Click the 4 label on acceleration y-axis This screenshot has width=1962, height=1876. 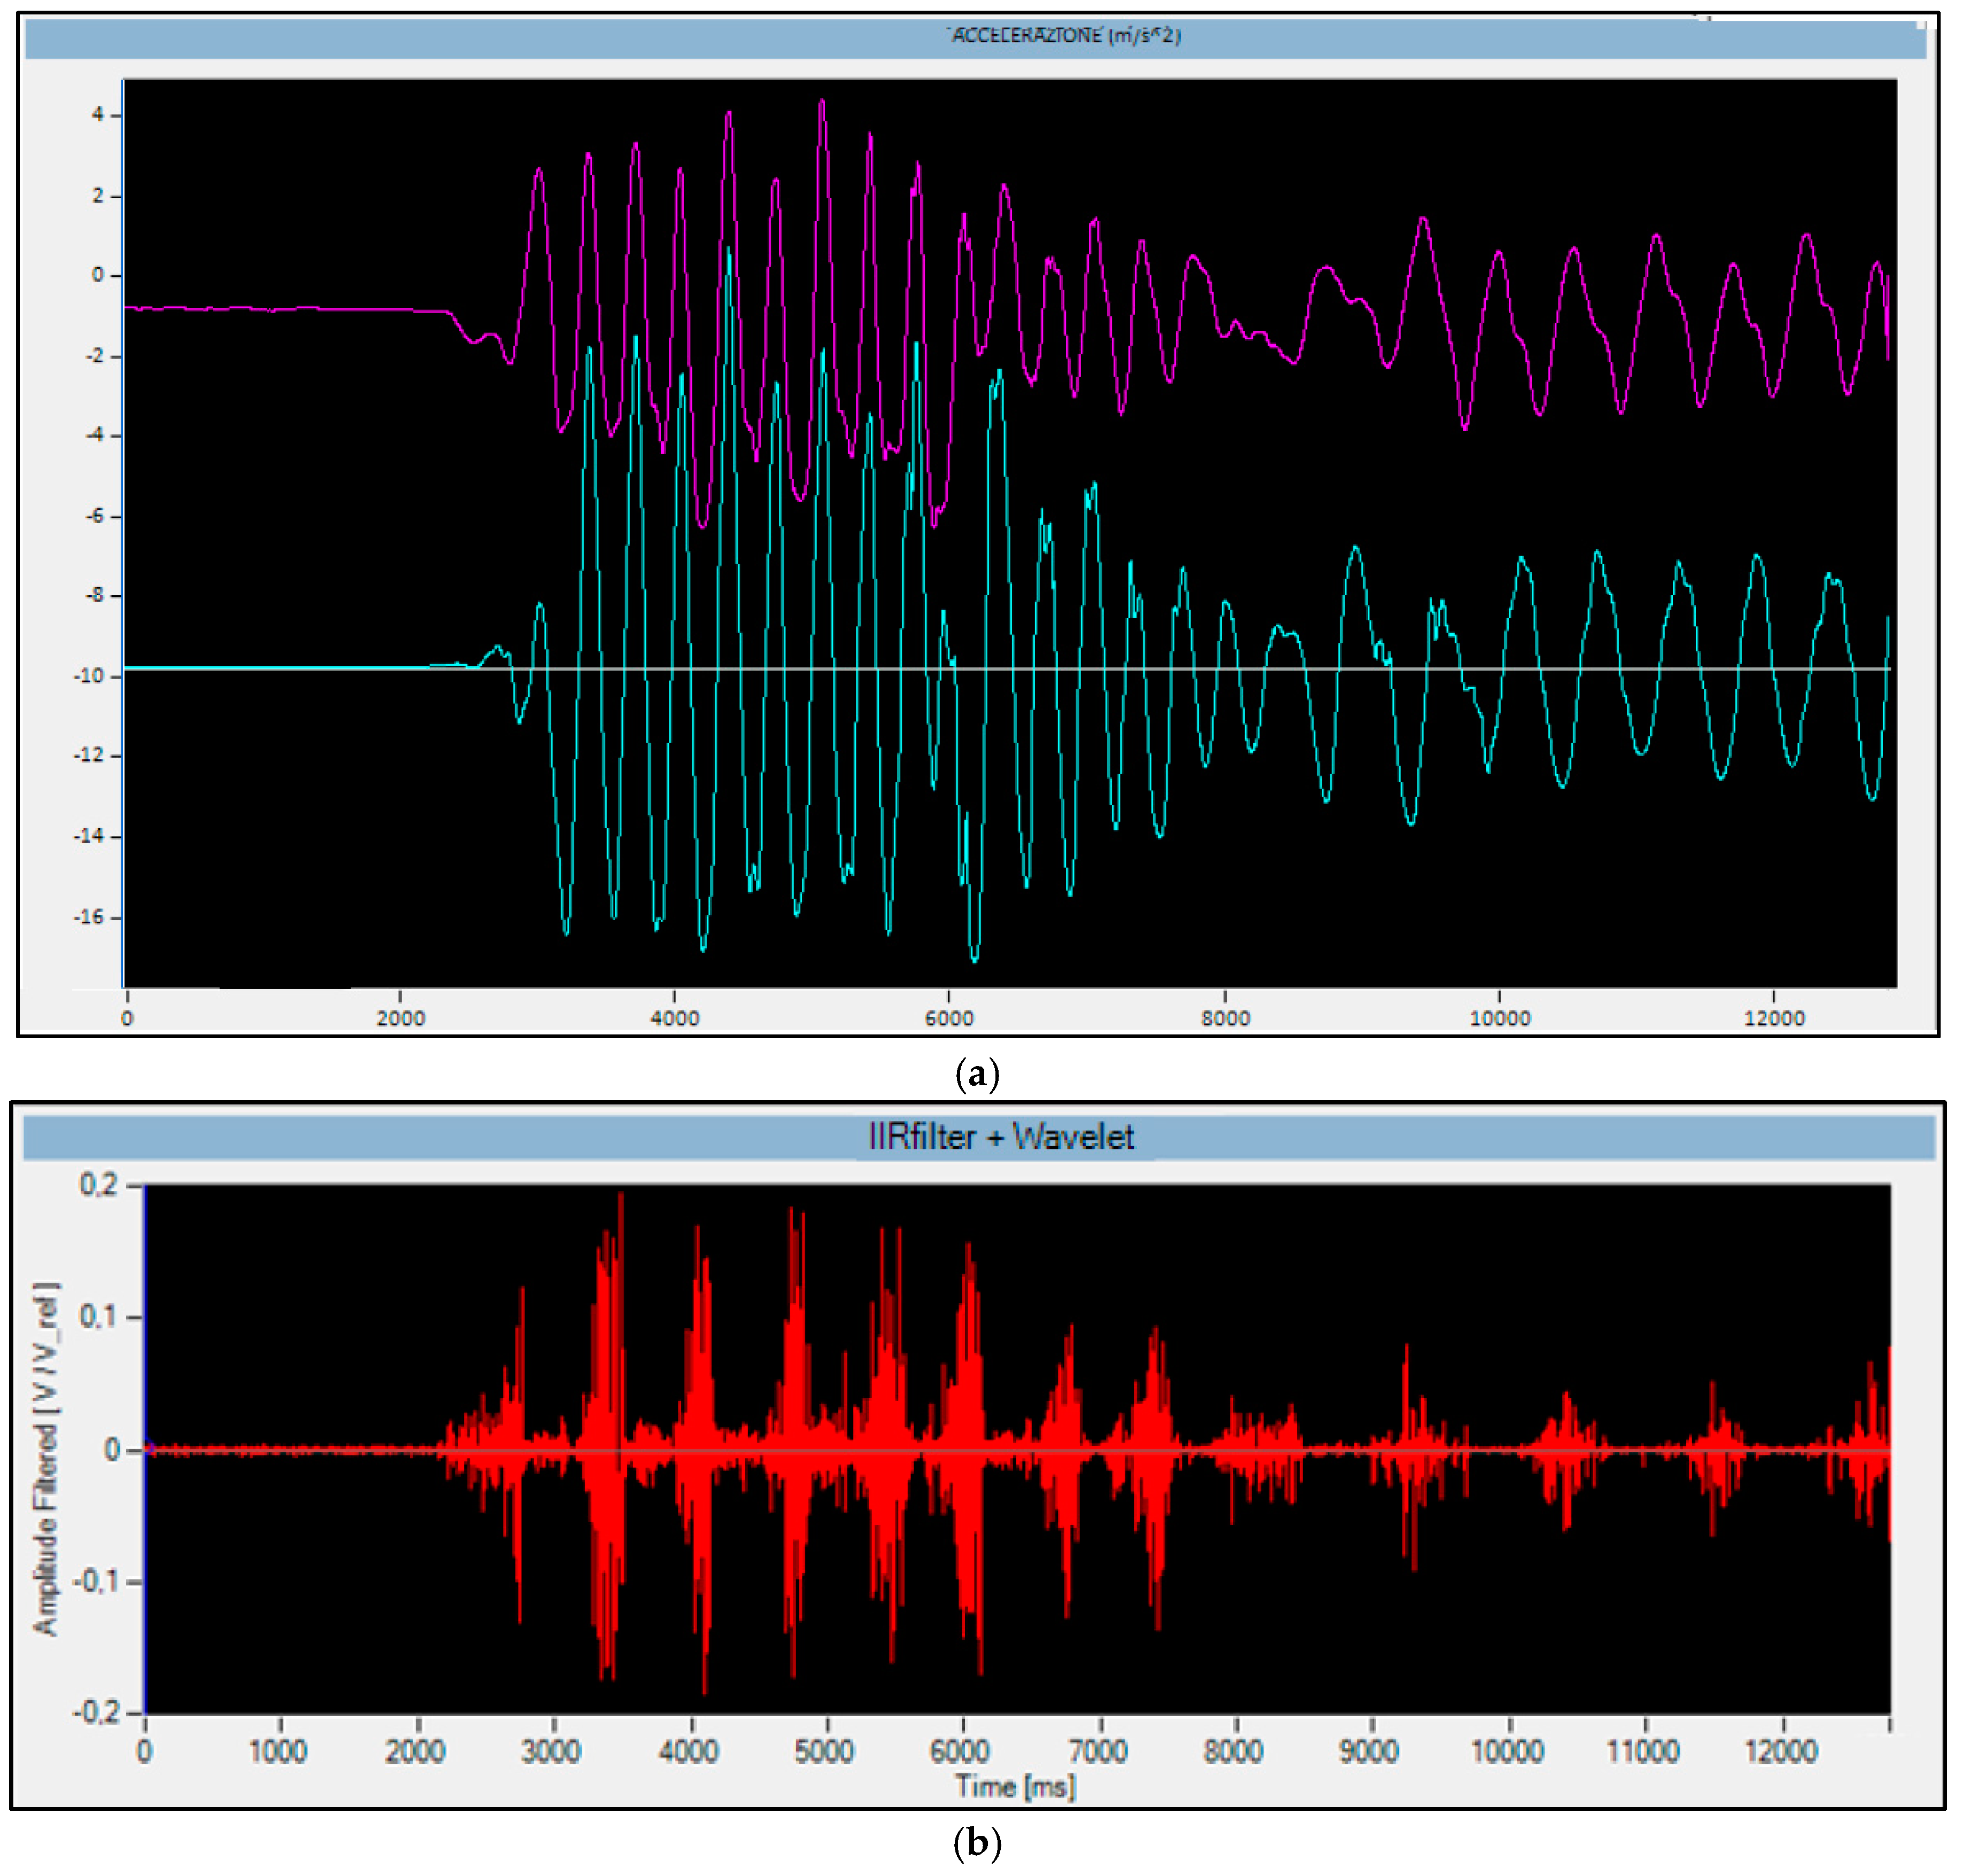pos(98,115)
